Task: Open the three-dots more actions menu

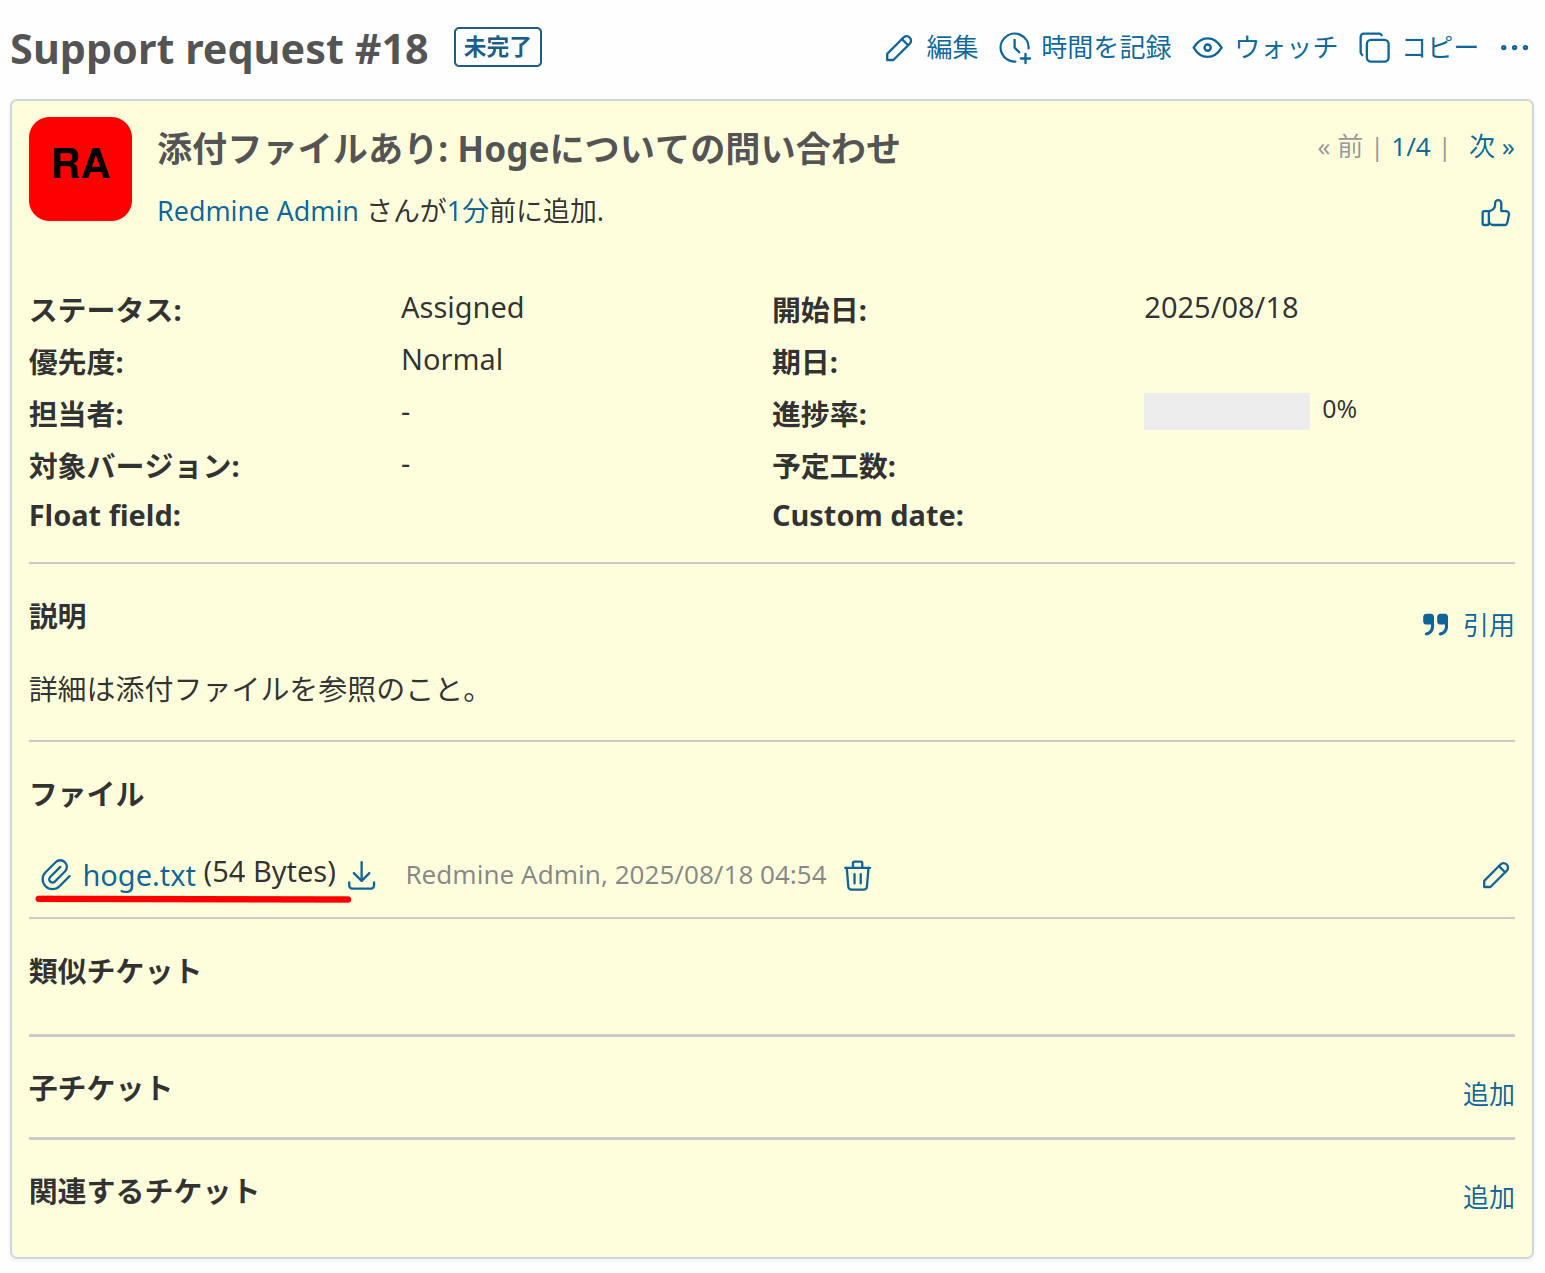Action: click(1514, 48)
